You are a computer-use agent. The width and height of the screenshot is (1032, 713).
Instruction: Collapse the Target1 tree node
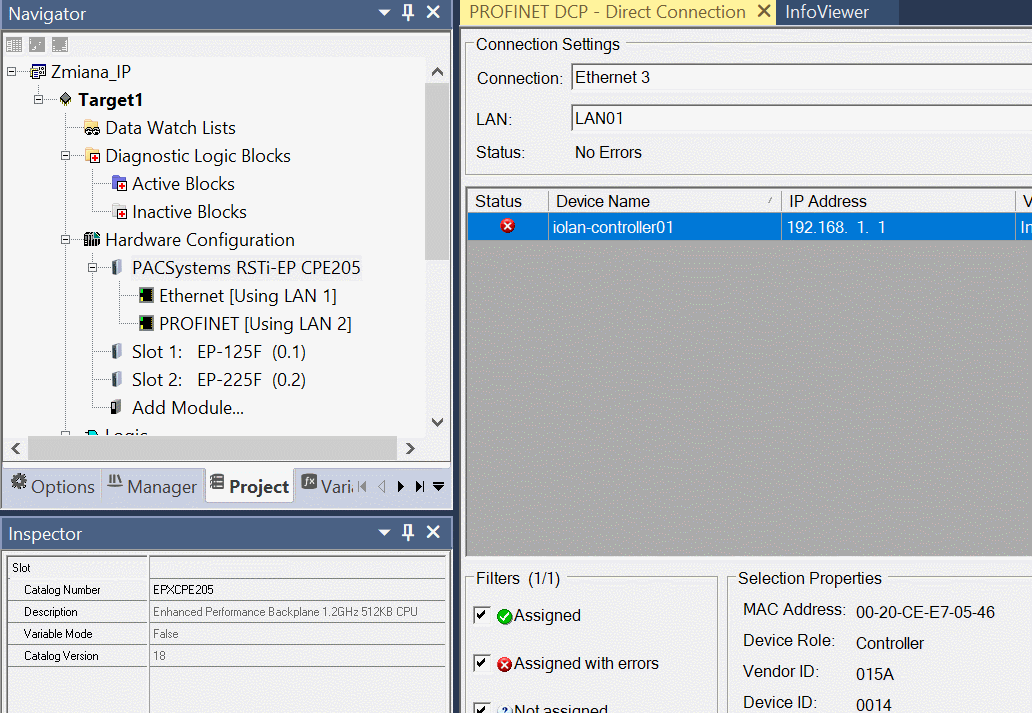[x=39, y=99]
